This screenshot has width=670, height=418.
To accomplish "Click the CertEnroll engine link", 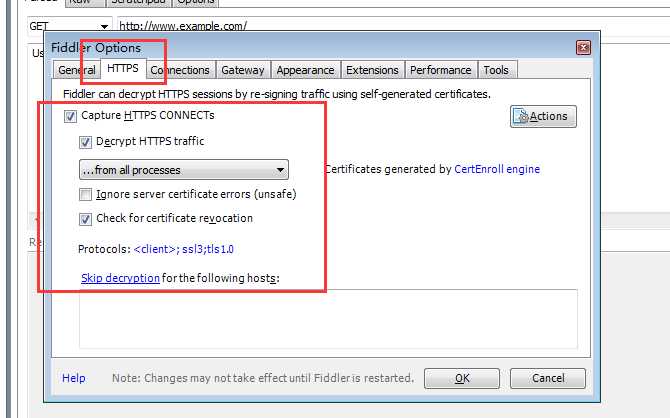I will (497, 169).
